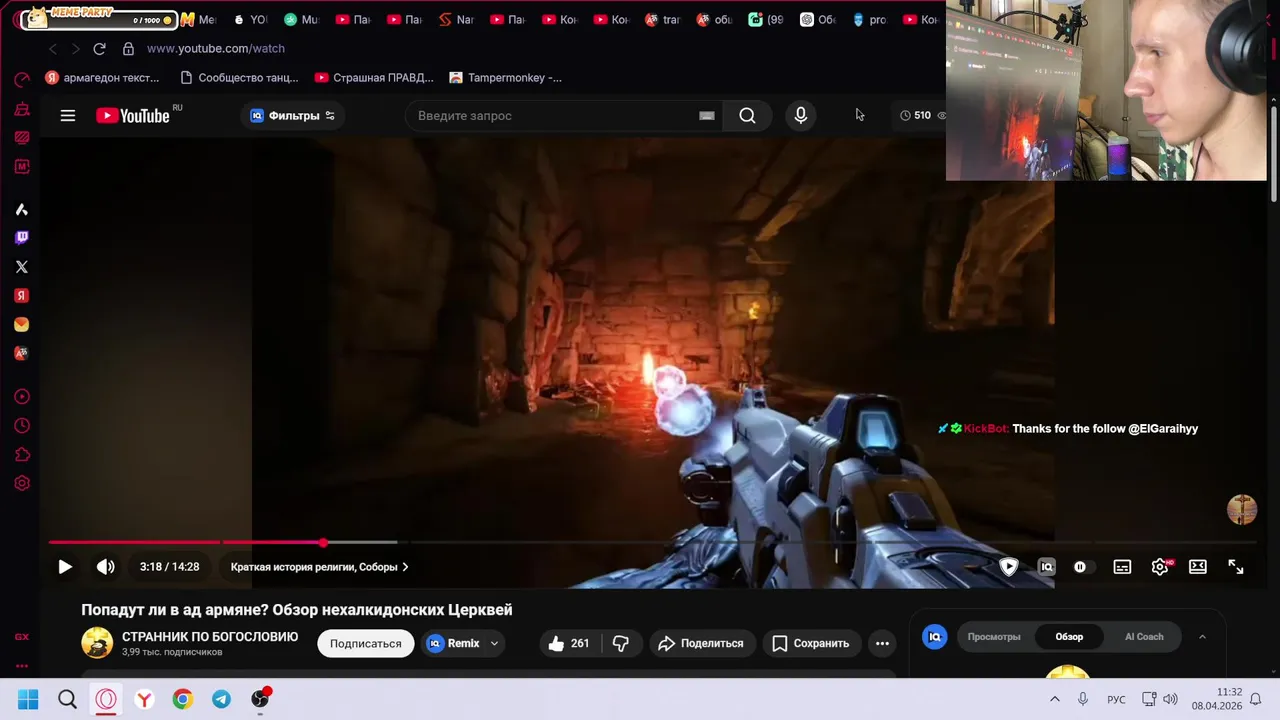Switch to the YOI browser tab
Image resolution: width=1280 pixels, height=720 pixels.
(250, 20)
